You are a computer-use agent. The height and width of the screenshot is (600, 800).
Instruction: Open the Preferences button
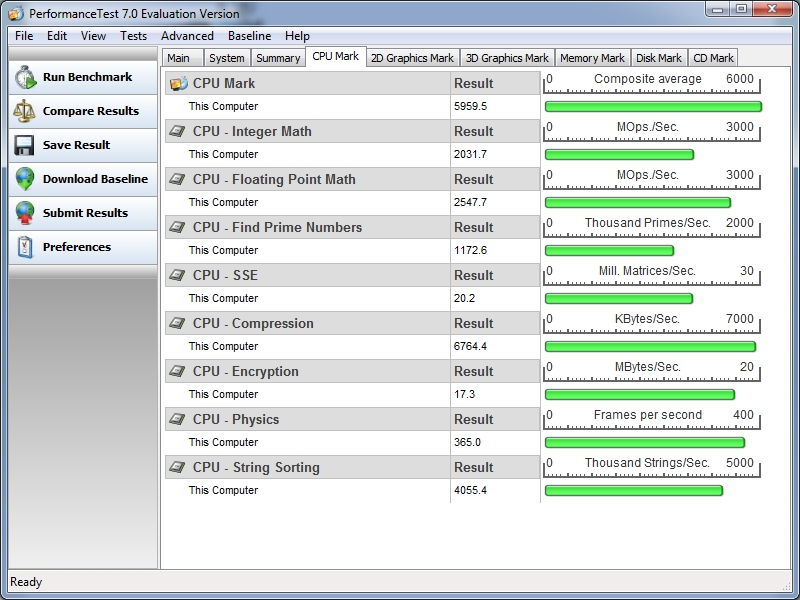pos(83,247)
